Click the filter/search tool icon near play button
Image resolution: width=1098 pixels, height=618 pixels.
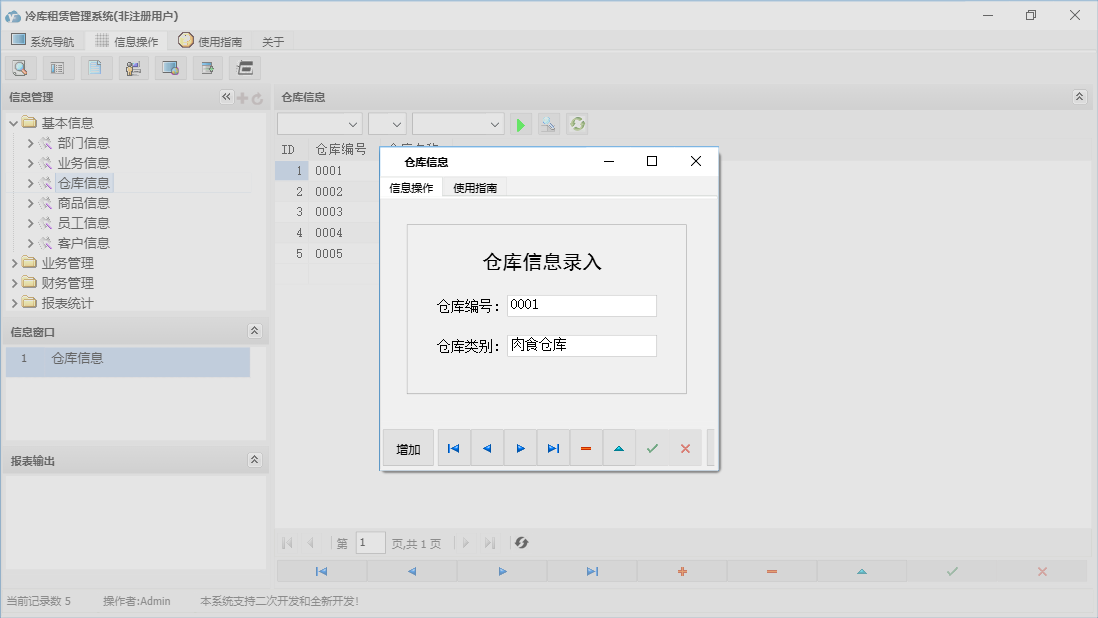click(548, 123)
